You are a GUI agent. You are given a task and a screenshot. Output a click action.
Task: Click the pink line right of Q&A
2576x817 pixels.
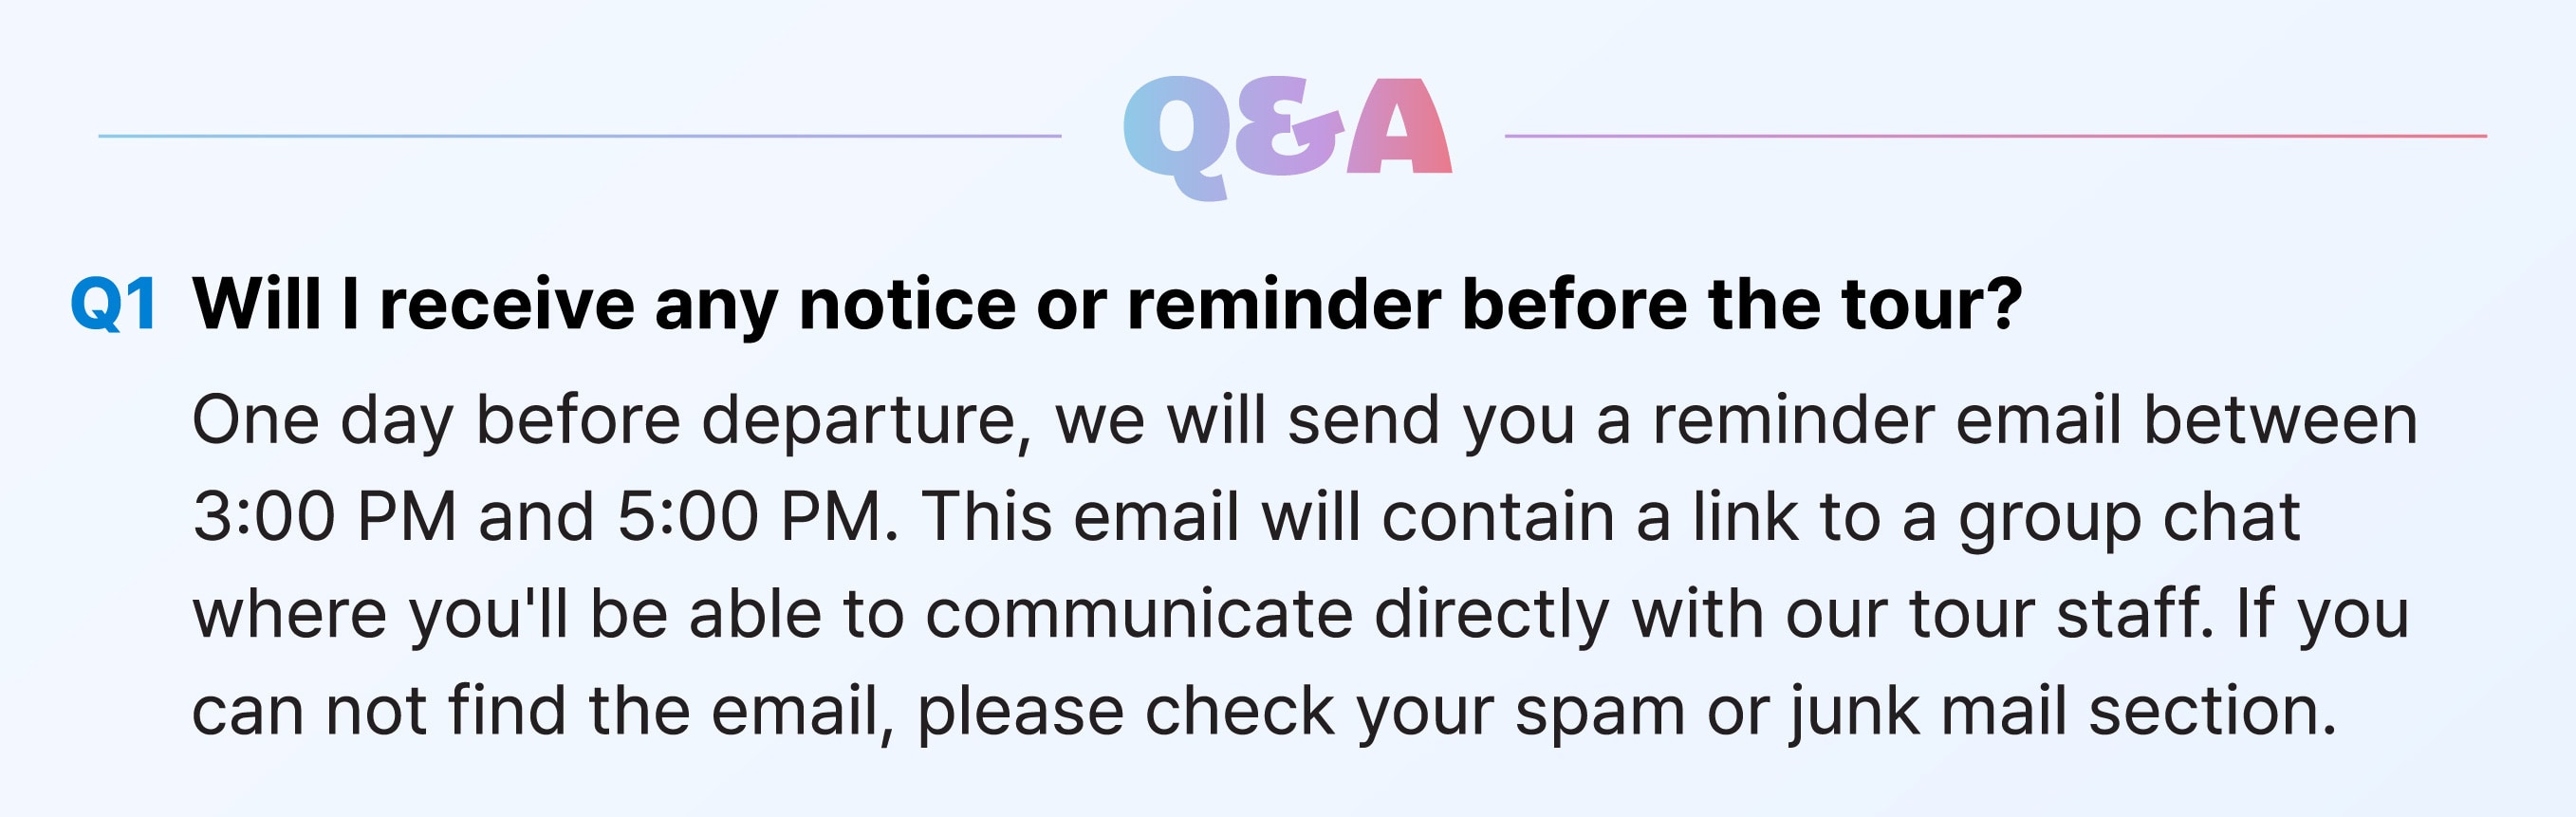(x=1995, y=136)
